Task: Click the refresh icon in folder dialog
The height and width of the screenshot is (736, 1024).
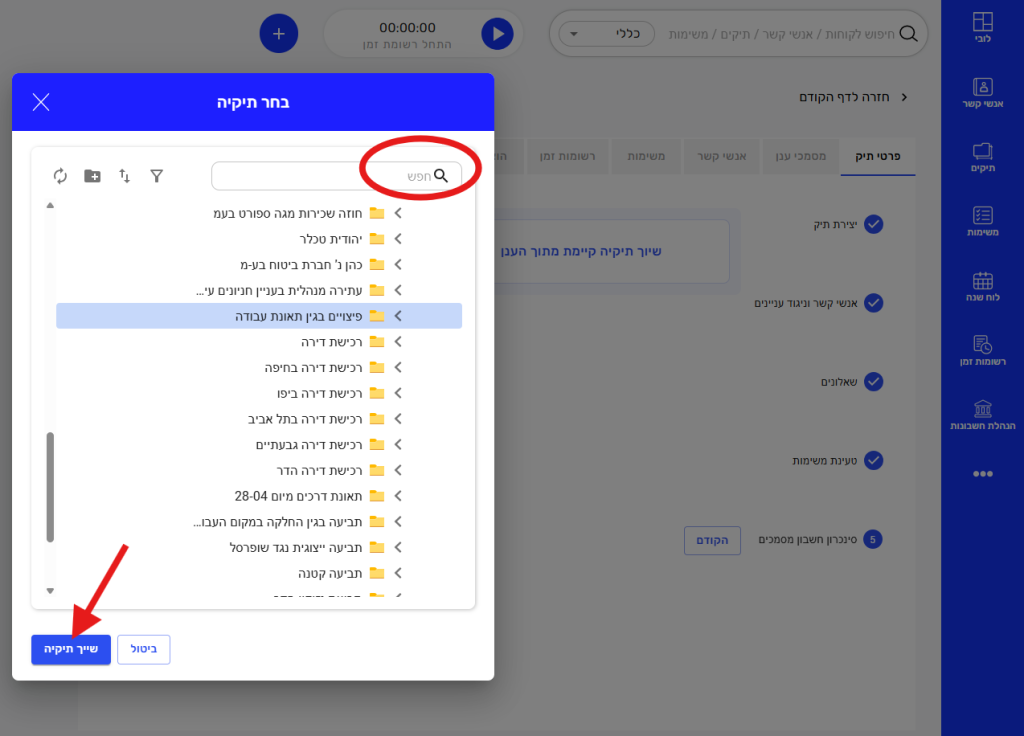Action: [x=60, y=176]
